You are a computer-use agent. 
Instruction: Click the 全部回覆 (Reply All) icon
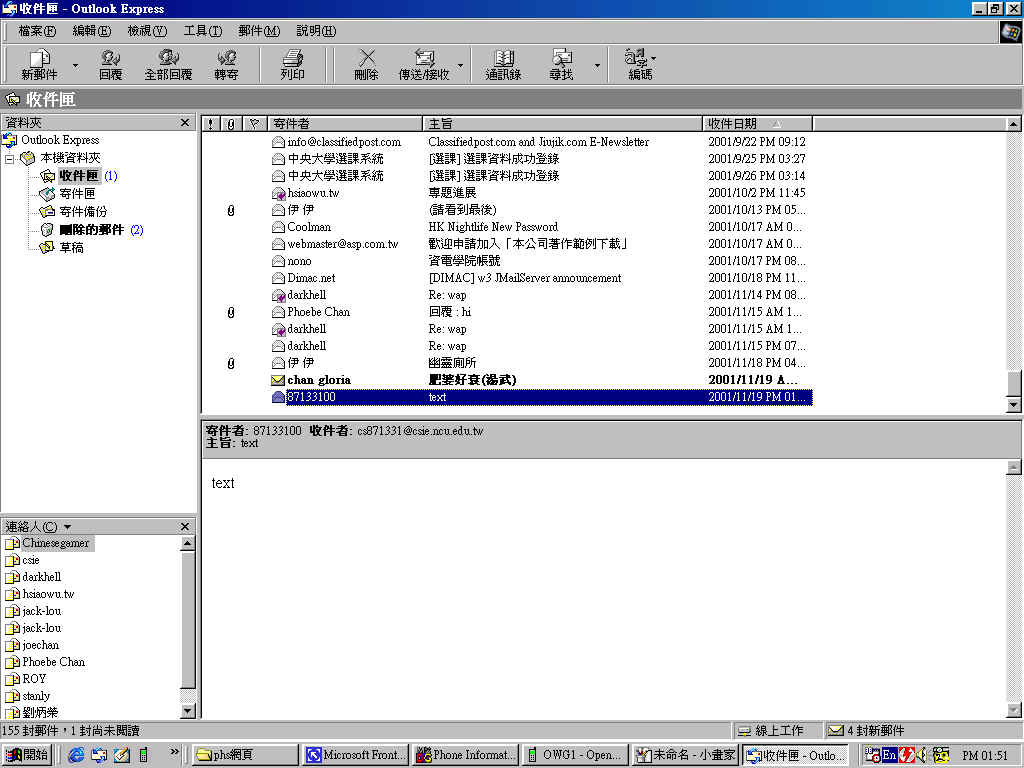tap(168, 65)
